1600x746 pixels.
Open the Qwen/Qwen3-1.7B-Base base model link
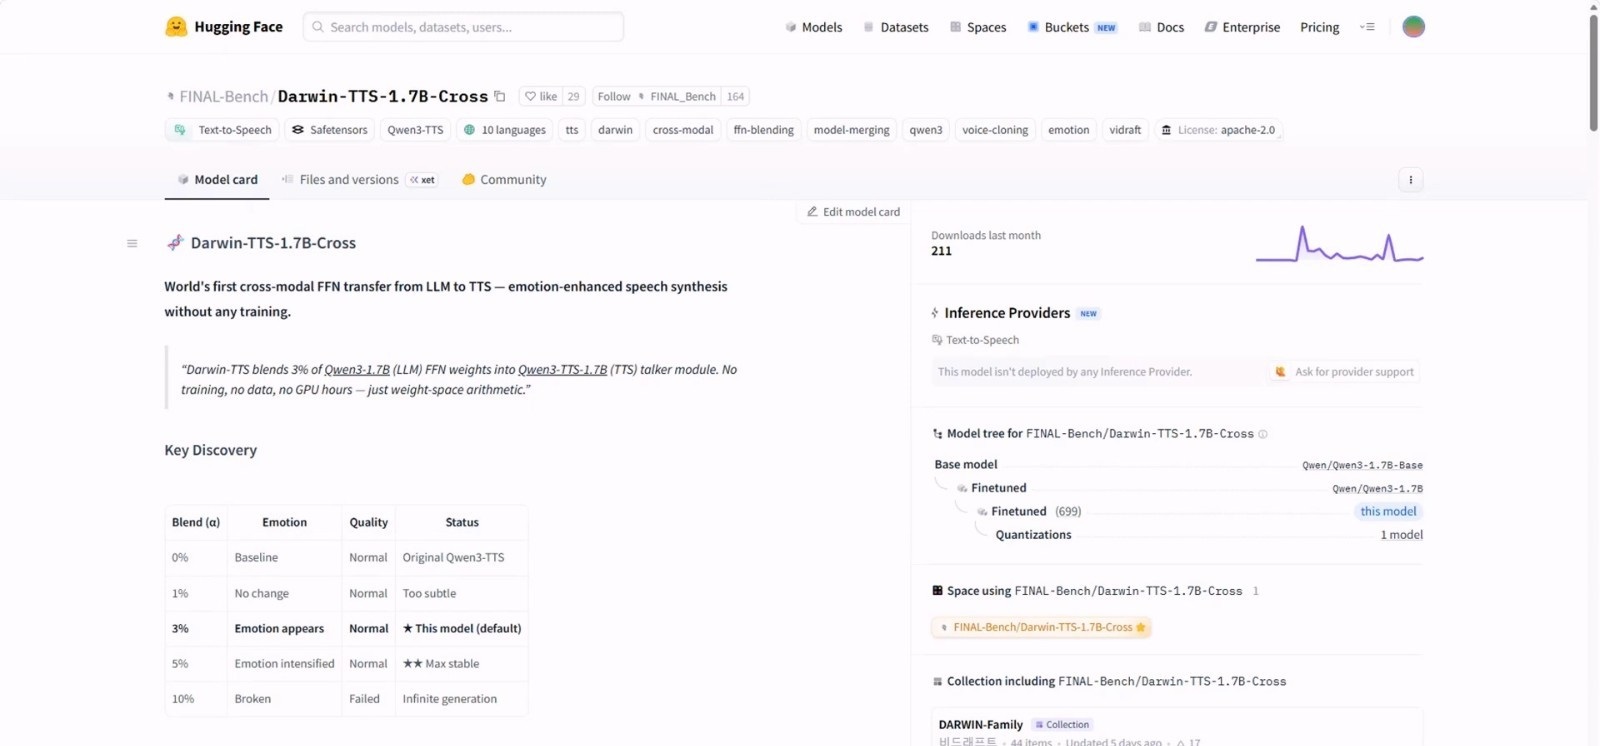pos(1362,465)
